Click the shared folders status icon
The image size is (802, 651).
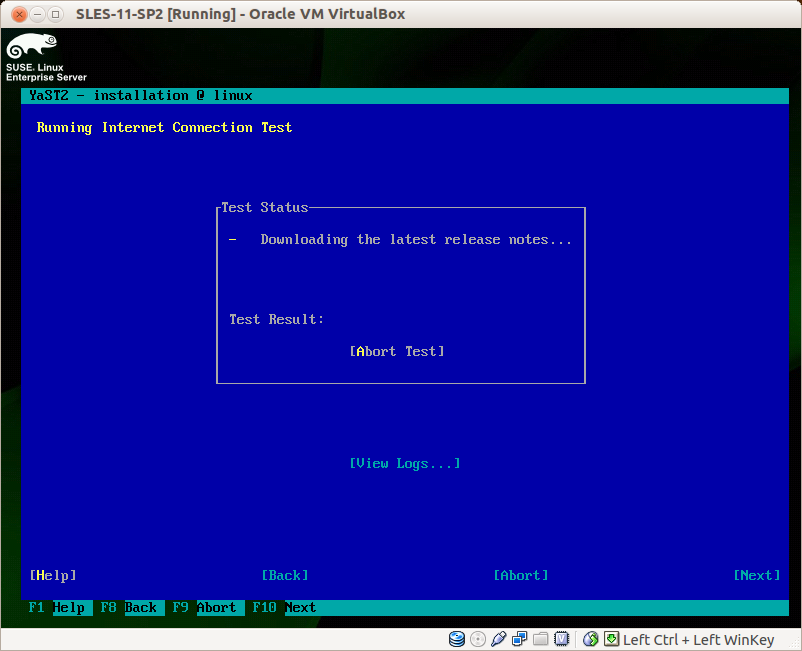pos(541,639)
